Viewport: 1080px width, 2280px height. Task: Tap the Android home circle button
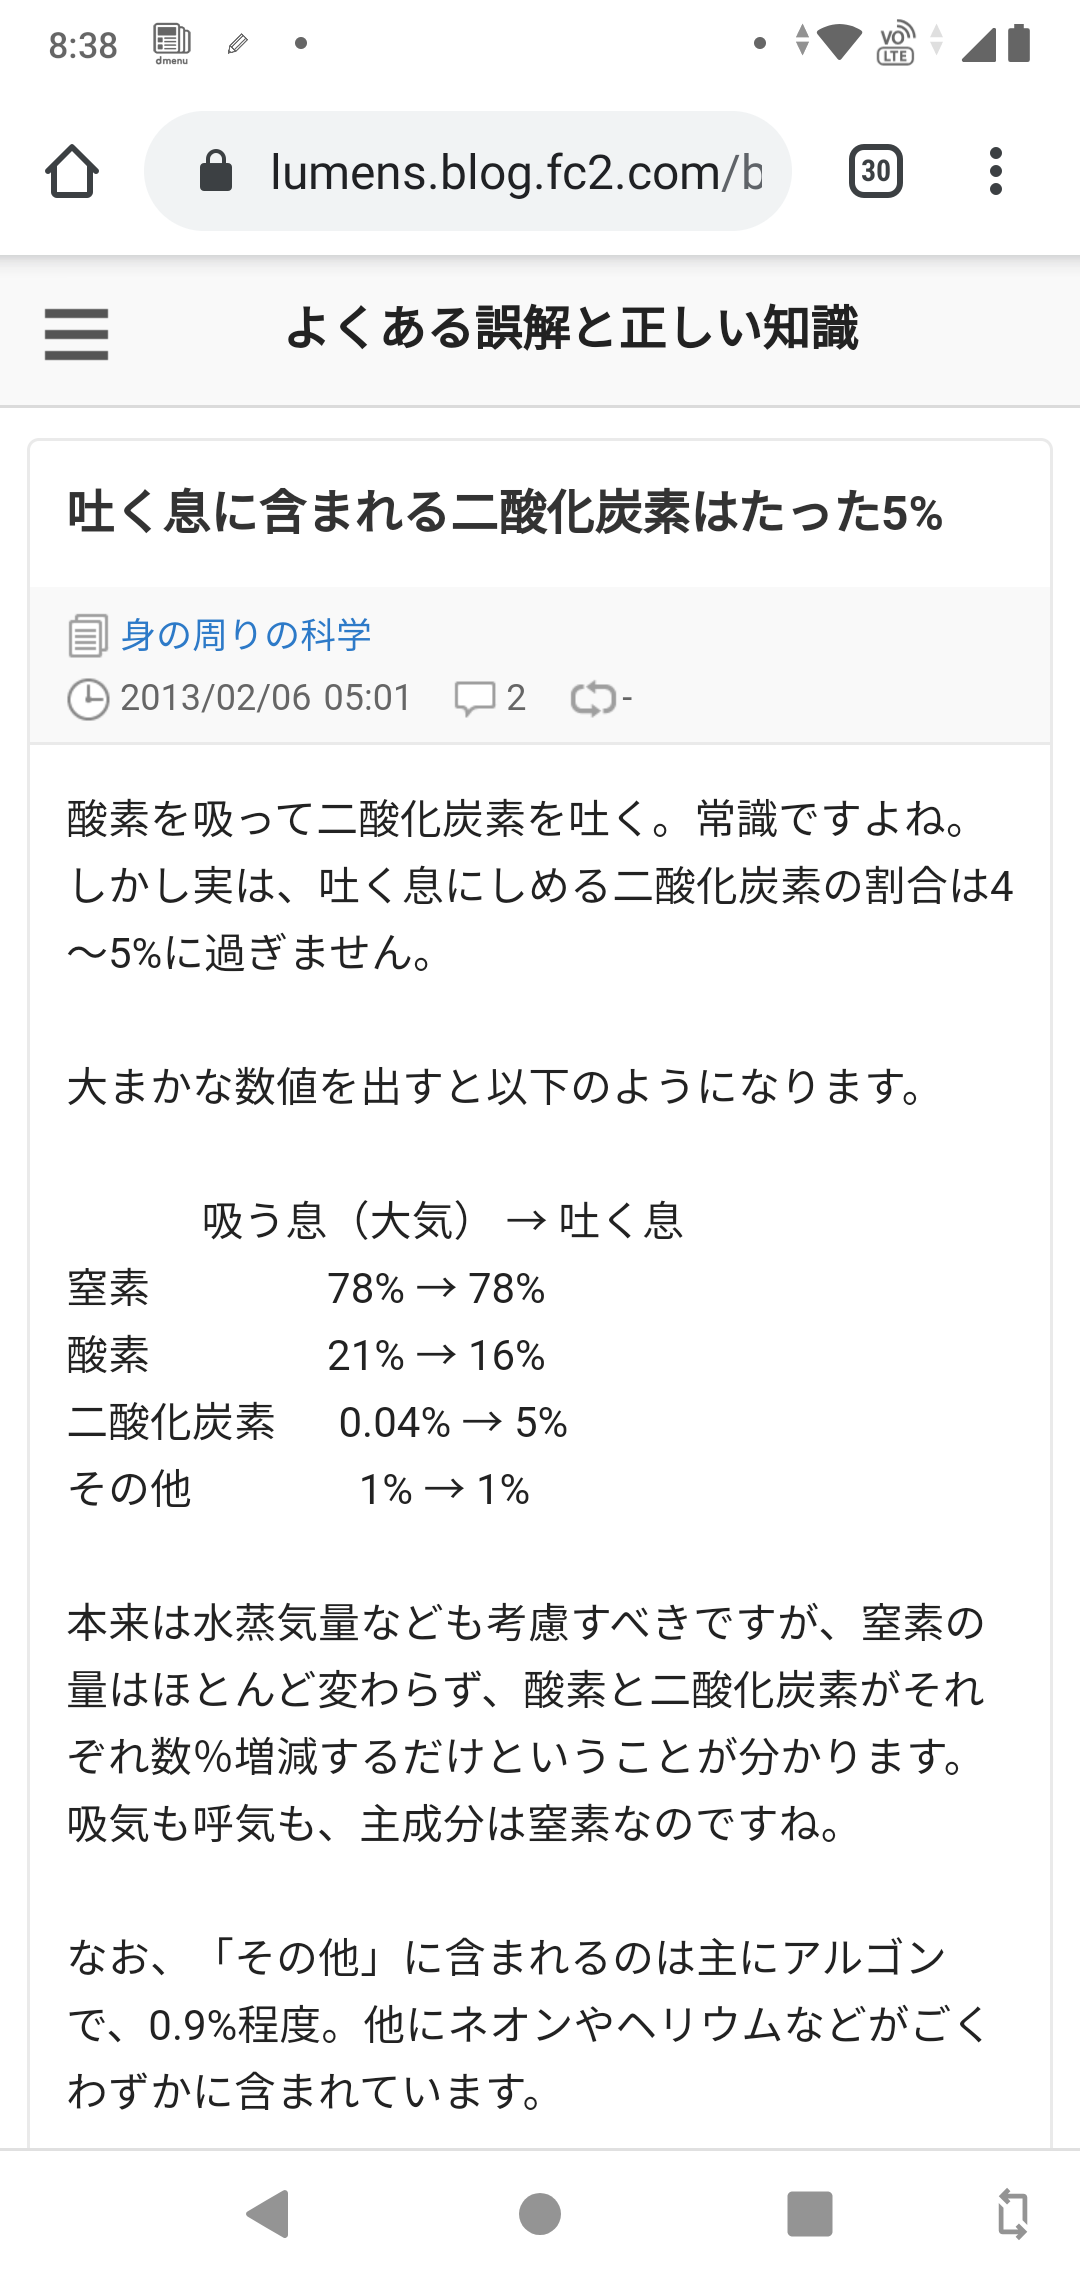pyautogui.click(x=540, y=2213)
